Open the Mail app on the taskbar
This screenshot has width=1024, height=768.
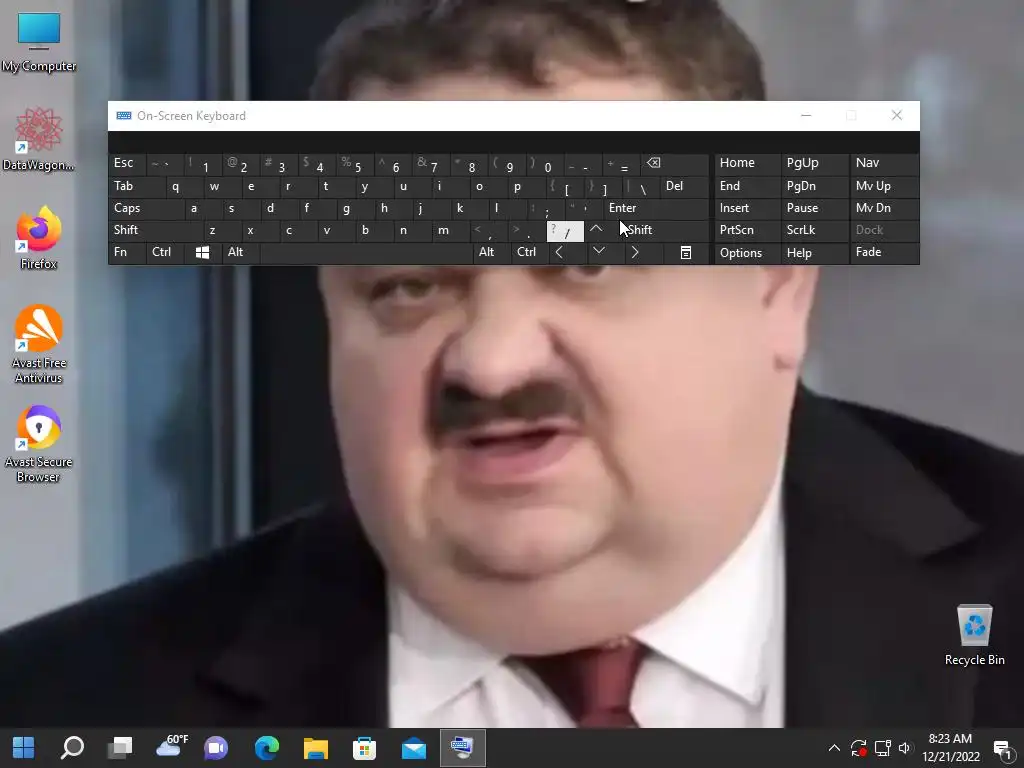pyautogui.click(x=413, y=748)
